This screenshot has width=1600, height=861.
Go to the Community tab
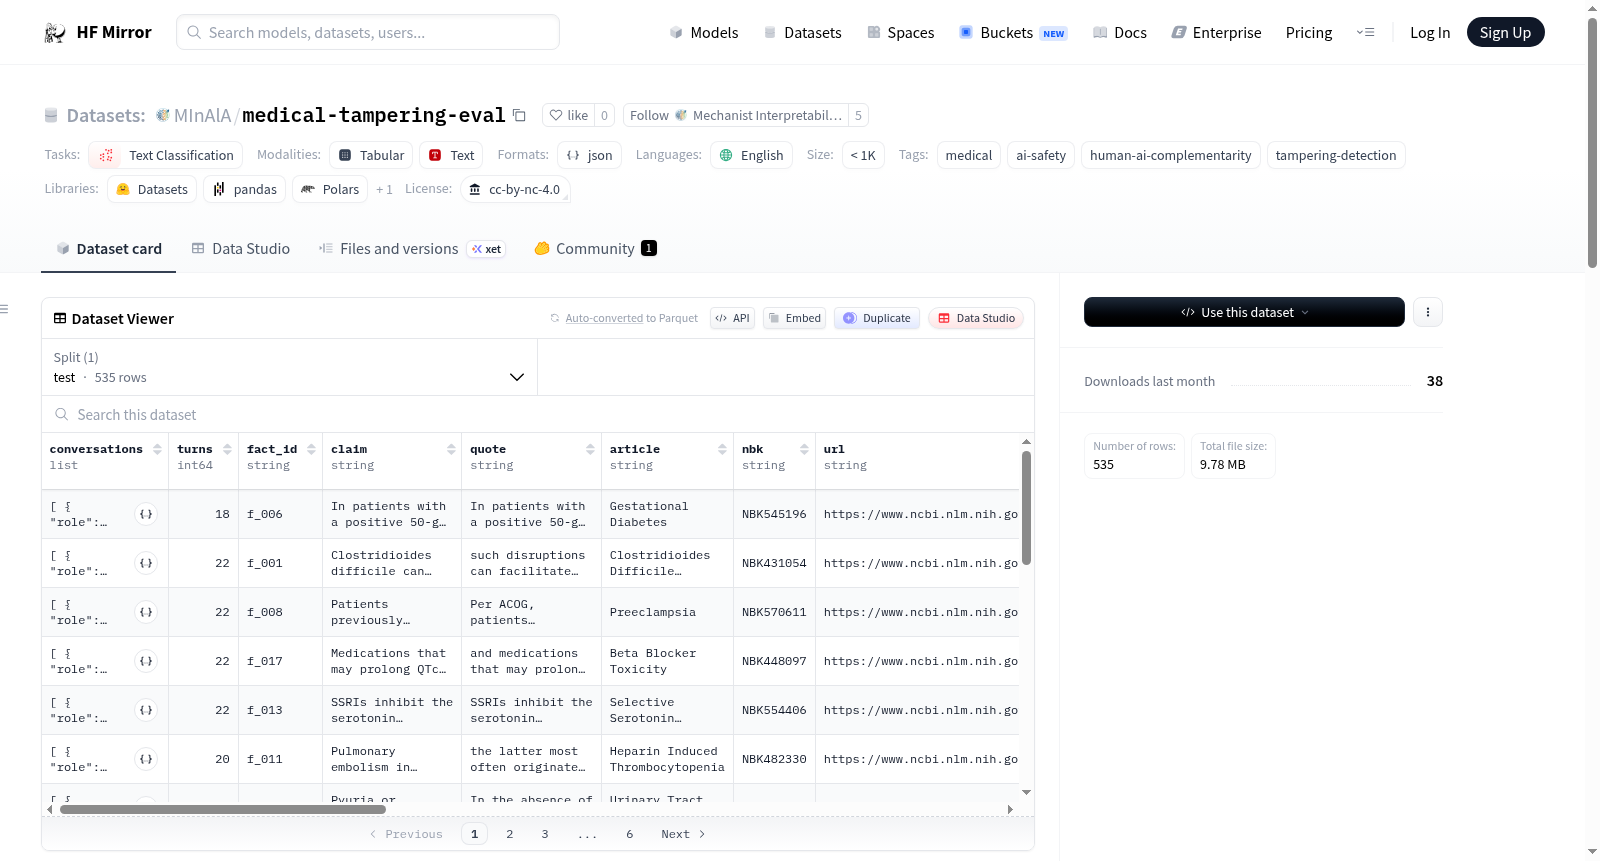595,249
